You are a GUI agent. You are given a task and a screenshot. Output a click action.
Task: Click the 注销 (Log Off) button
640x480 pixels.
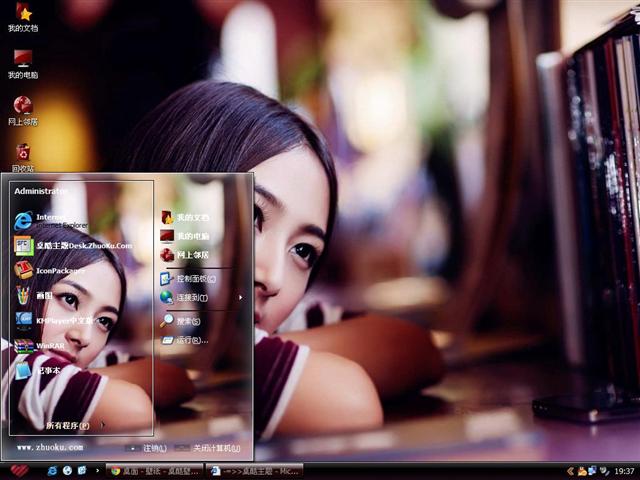click(148, 448)
